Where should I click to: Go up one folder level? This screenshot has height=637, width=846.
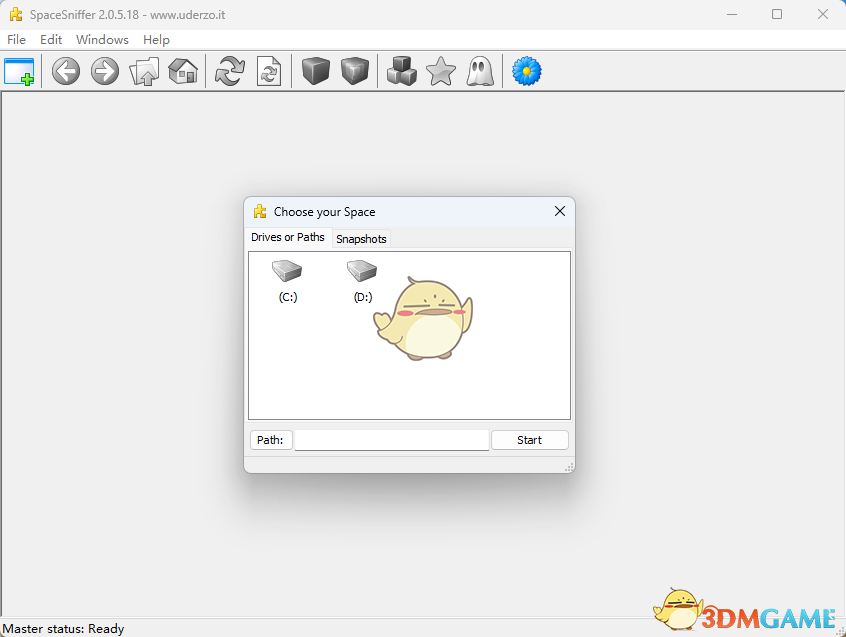click(144, 71)
